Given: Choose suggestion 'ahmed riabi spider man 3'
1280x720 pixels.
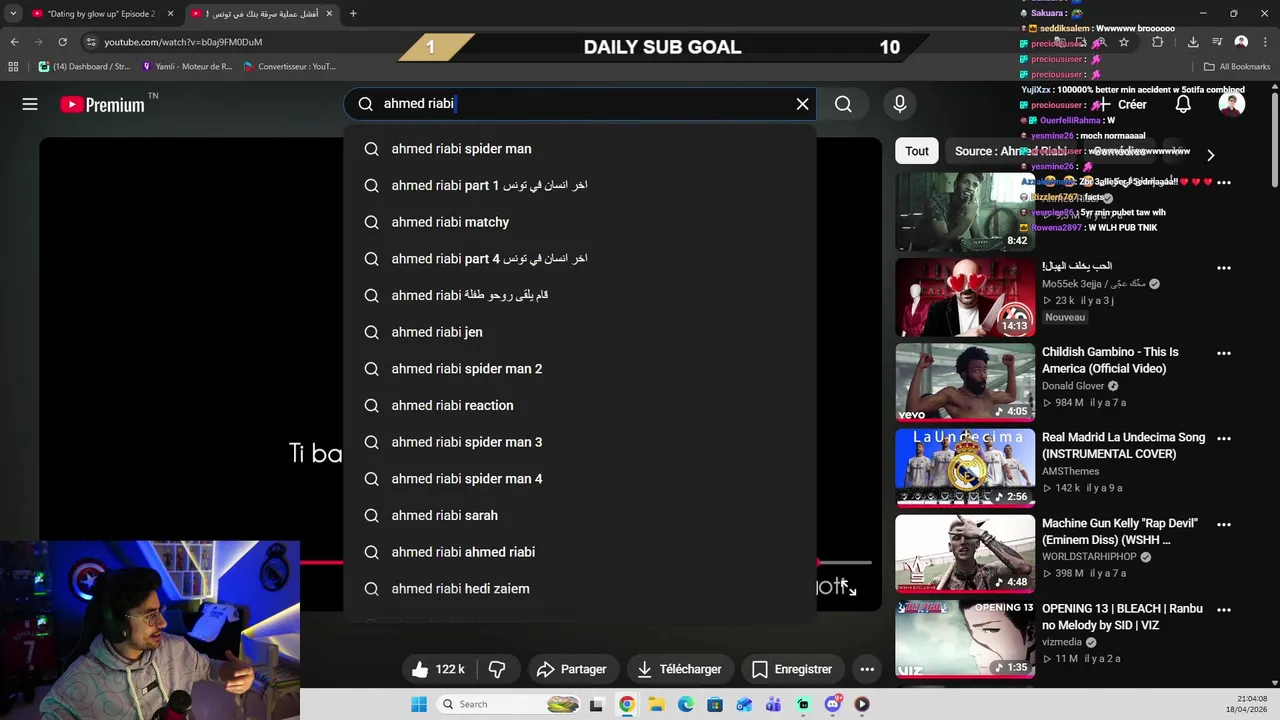Looking at the screenshot, I should 580,442.
